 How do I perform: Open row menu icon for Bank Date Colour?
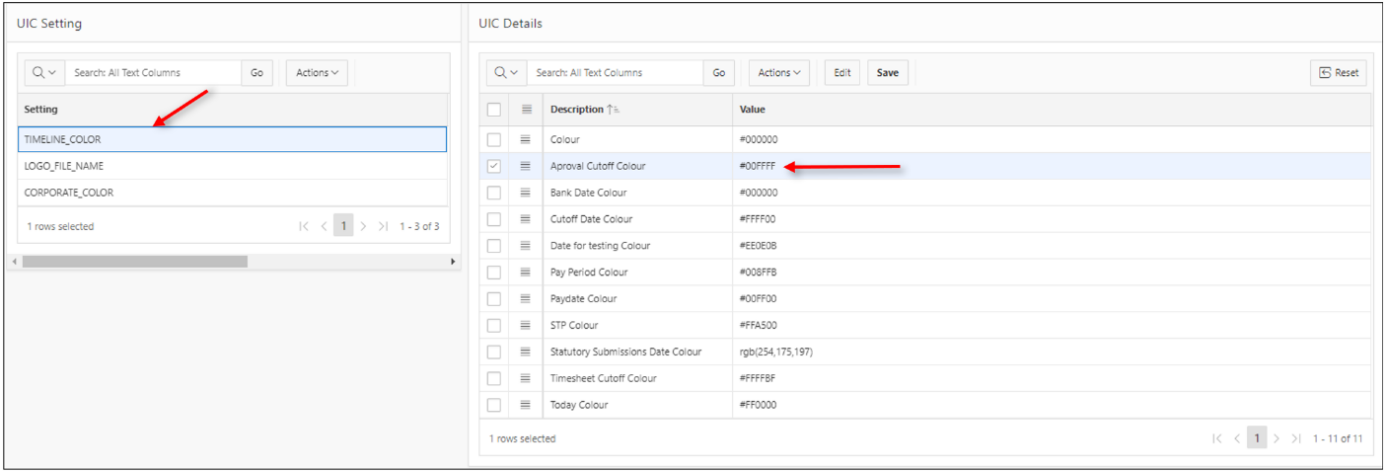[x=526, y=193]
